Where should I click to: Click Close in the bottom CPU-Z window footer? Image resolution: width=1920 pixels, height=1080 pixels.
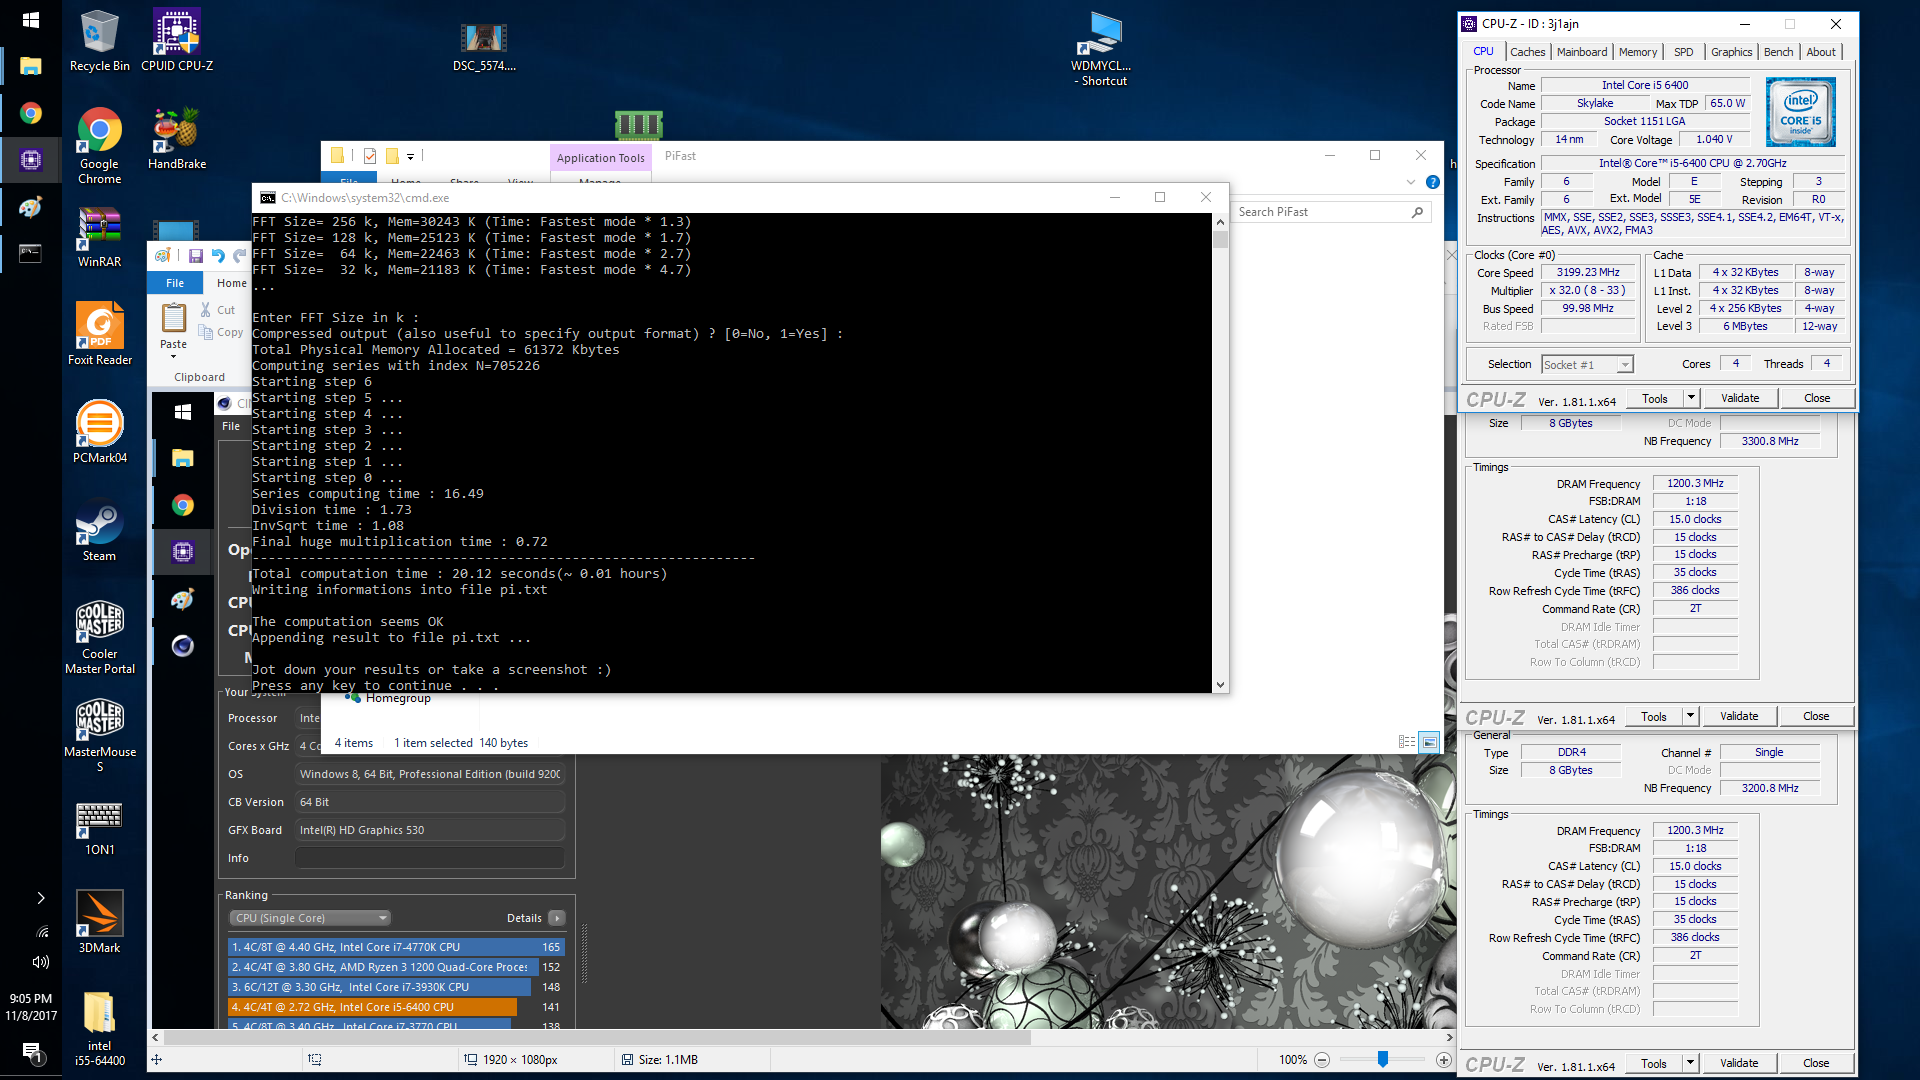[x=1816, y=1063]
